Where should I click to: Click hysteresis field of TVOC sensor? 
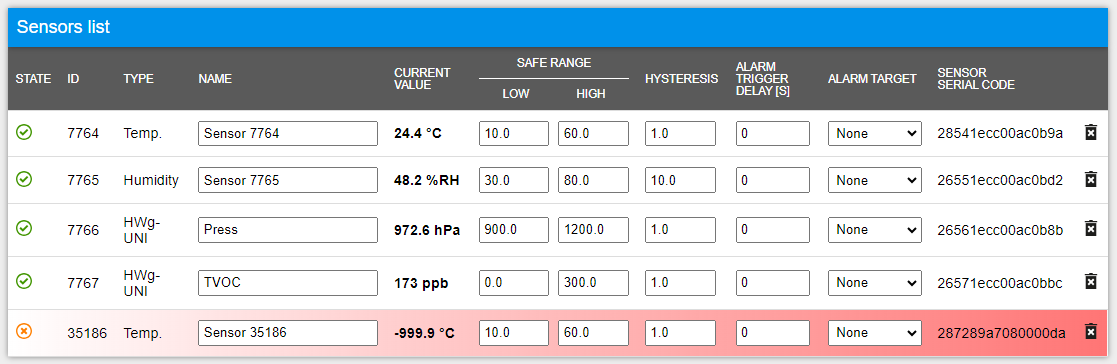tap(680, 283)
